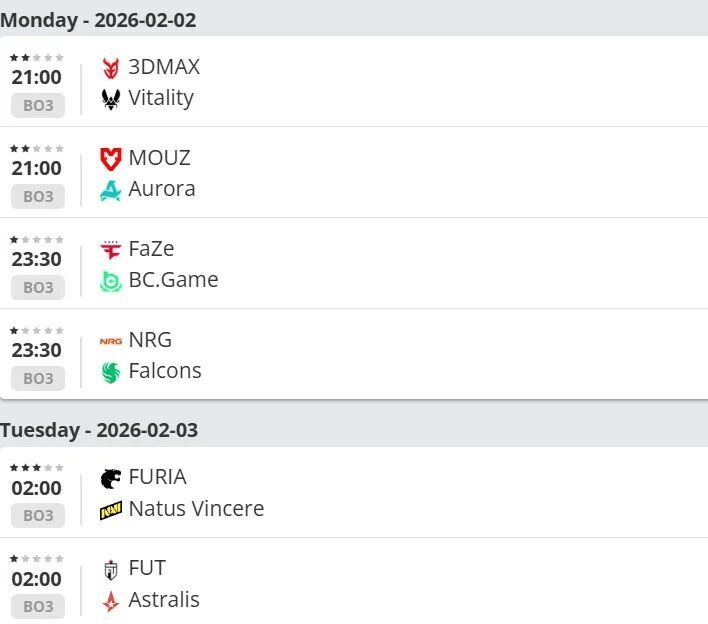This screenshot has width=708, height=624.
Task: Click the Natus Vincere yellow logo
Action: 111,510
